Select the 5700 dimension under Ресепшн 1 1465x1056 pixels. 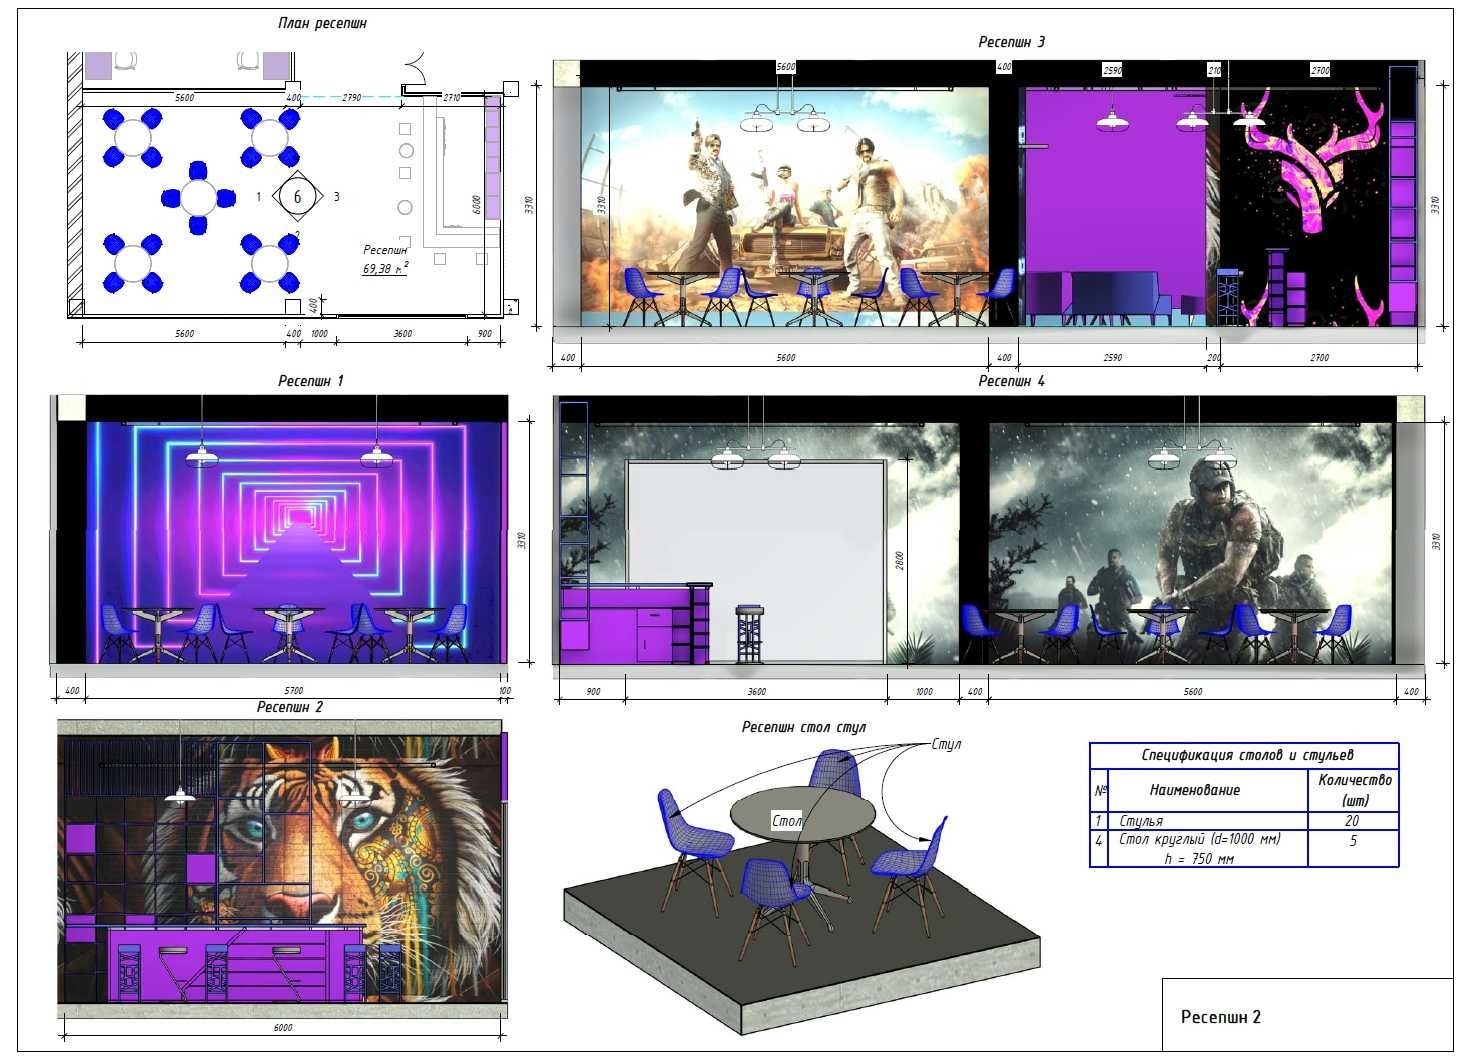(294, 691)
